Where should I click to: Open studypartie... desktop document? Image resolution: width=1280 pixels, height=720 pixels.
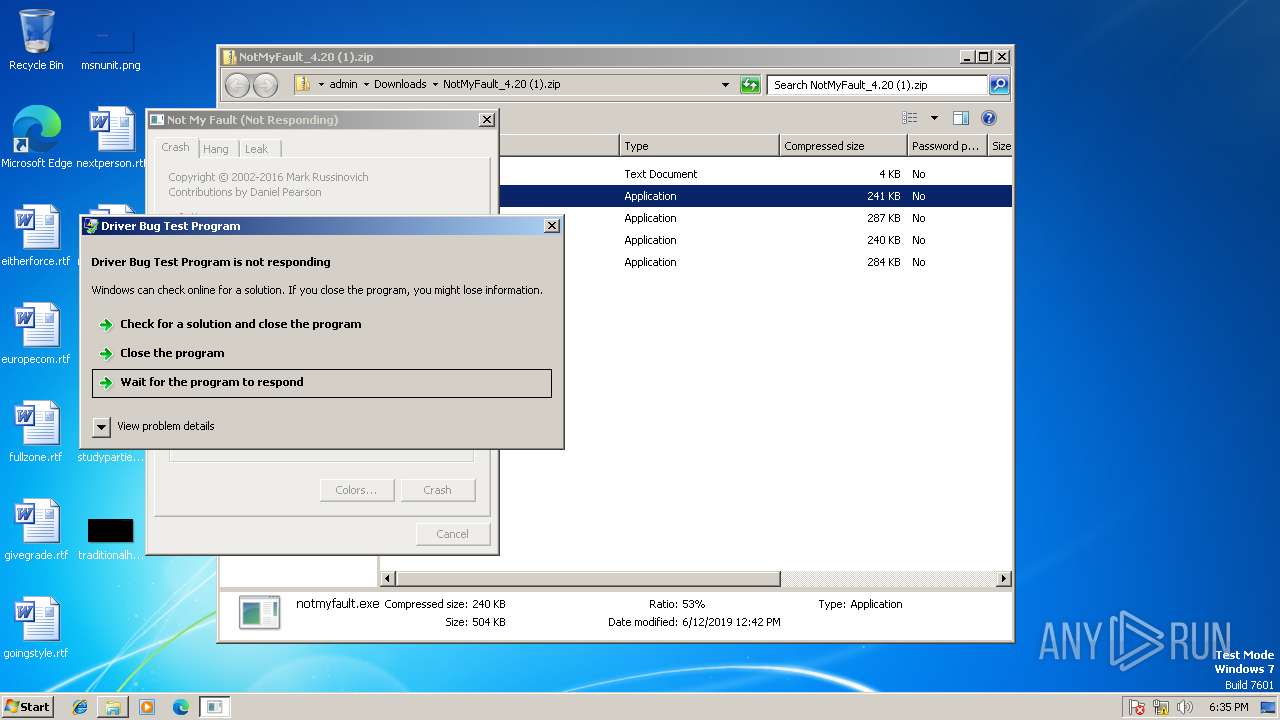[x=111, y=432]
